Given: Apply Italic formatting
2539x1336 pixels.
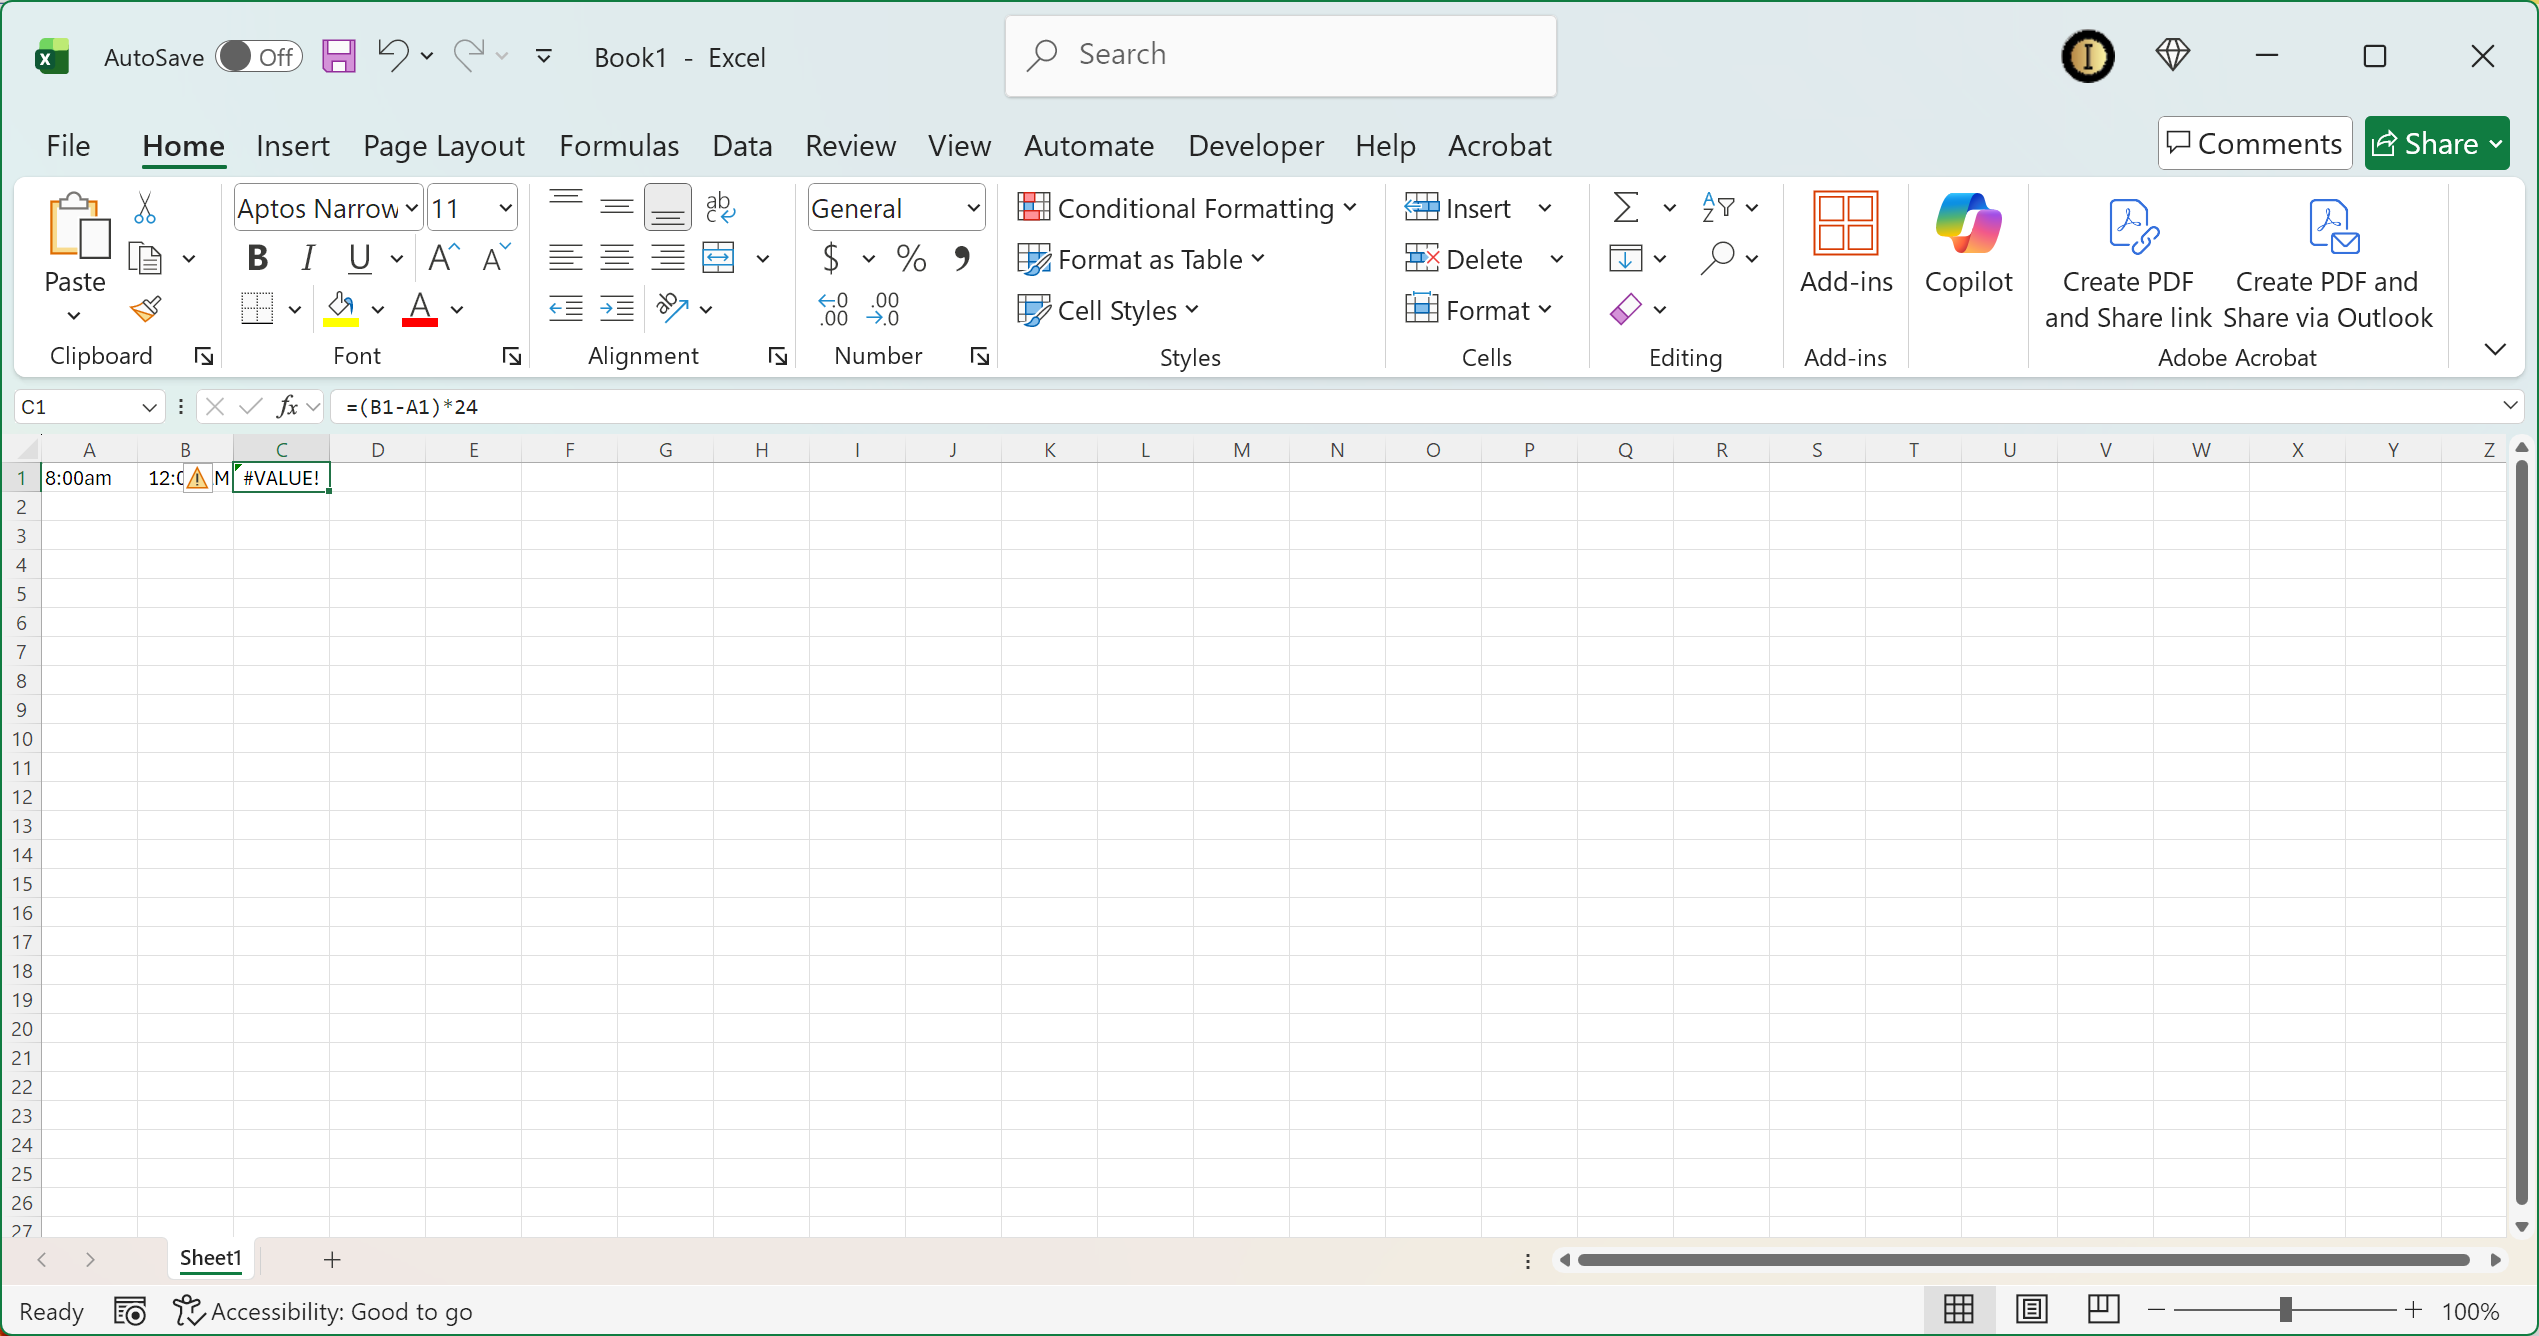Looking at the screenshot, I should (308, 257).
